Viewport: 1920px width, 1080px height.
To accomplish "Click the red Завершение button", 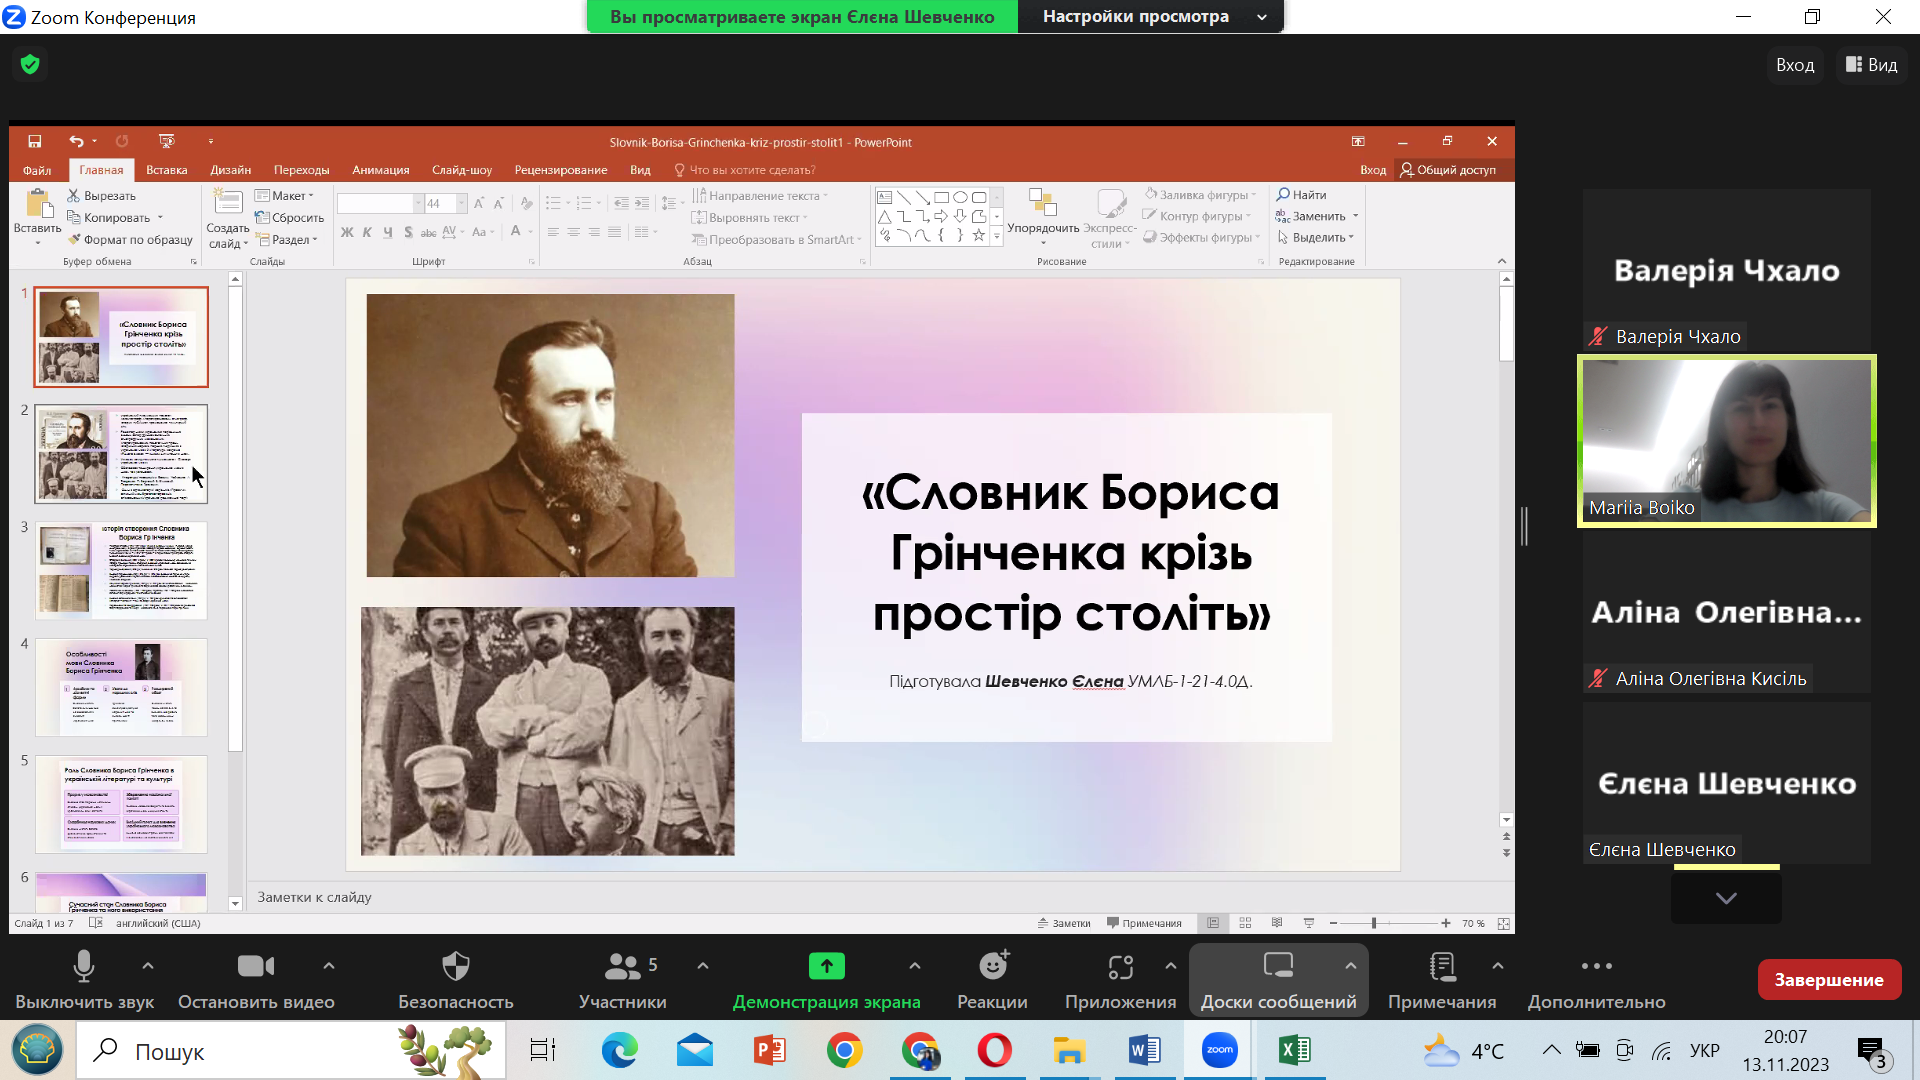I will click(1829, 979).
